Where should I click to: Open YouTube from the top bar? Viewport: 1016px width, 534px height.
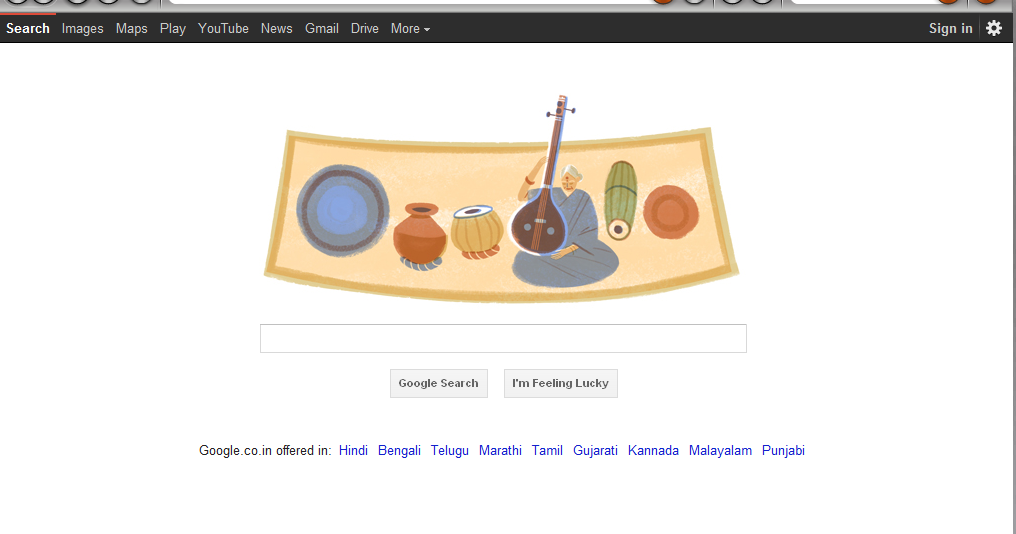223,29
